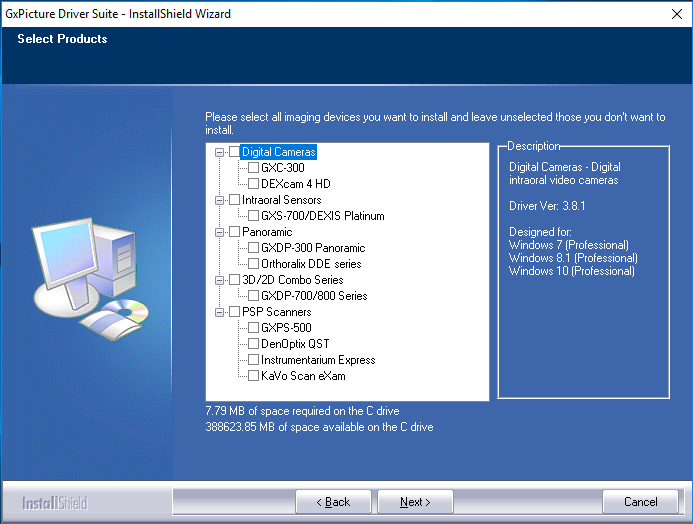Image resolution: width=693 pixels, height=524 pixels.
Task: Check the DenOptix QST checkbox
Action: click(x=253, y=344)
